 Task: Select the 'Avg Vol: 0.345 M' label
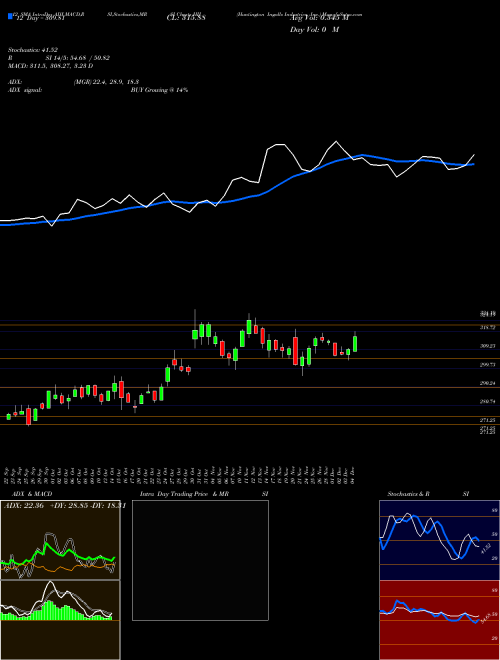[x=319, y=18]
